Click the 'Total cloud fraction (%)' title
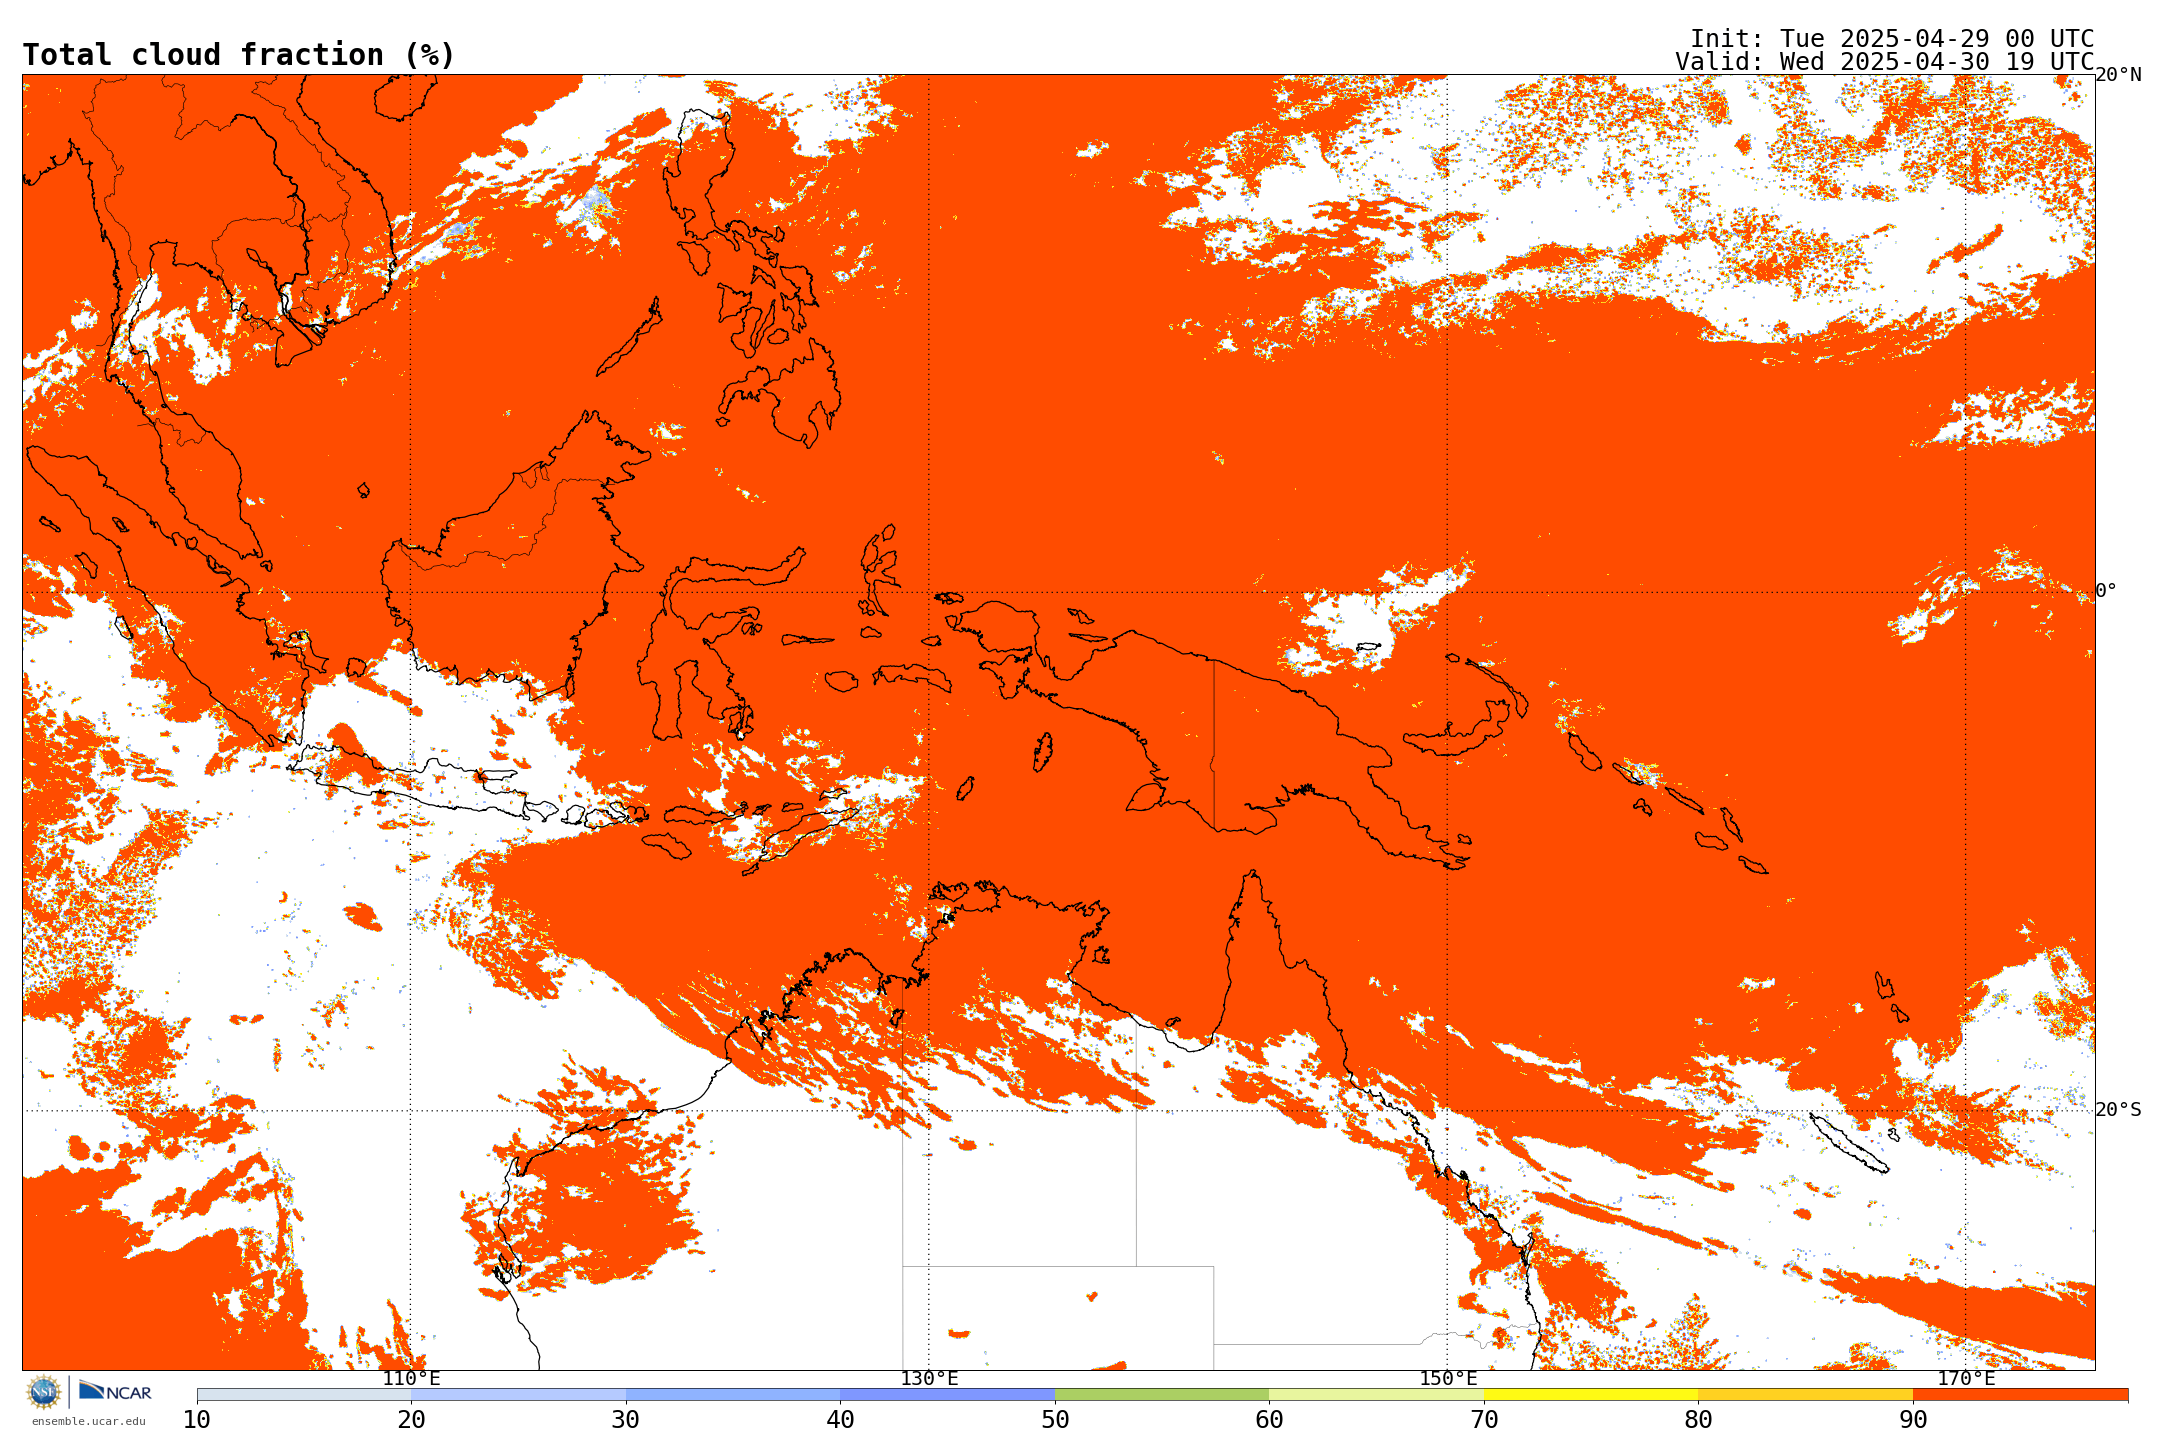Screen dimensions: 2160x1433 click(x=238, y=55)
